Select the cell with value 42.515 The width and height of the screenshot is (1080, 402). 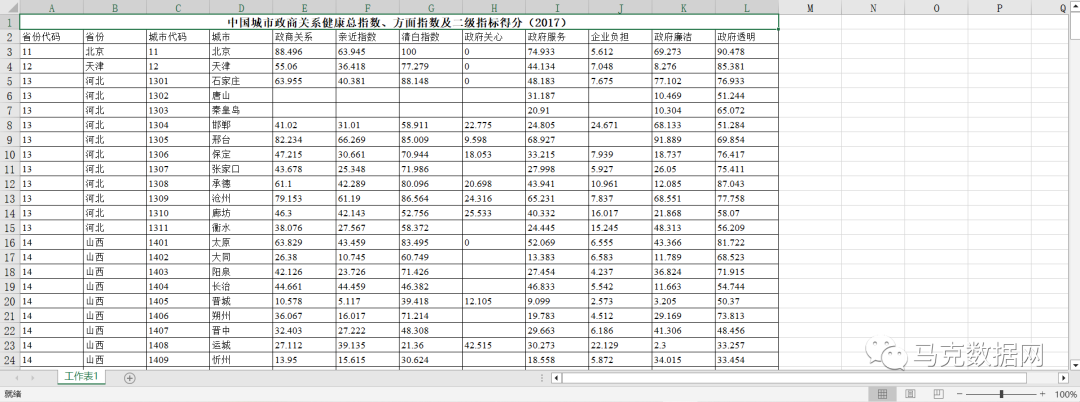(494, 345)
